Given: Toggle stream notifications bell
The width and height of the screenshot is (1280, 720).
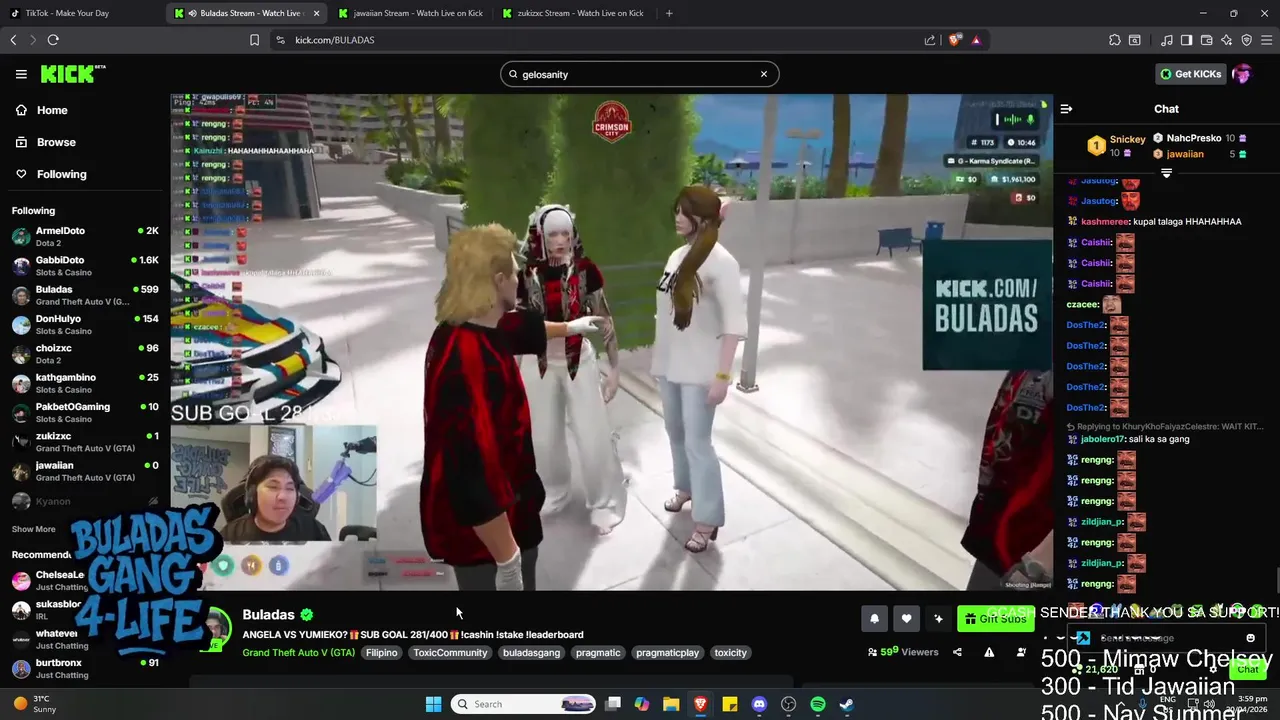Looking at the screenshot, I should (874, 619).
